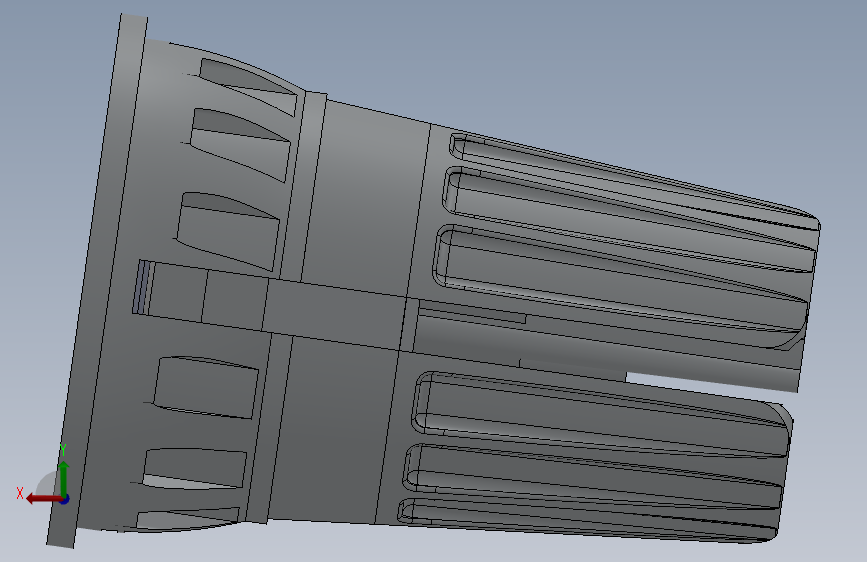
Task: Click the blue Z axis dot at the triad origin
Action: [65, 499]
